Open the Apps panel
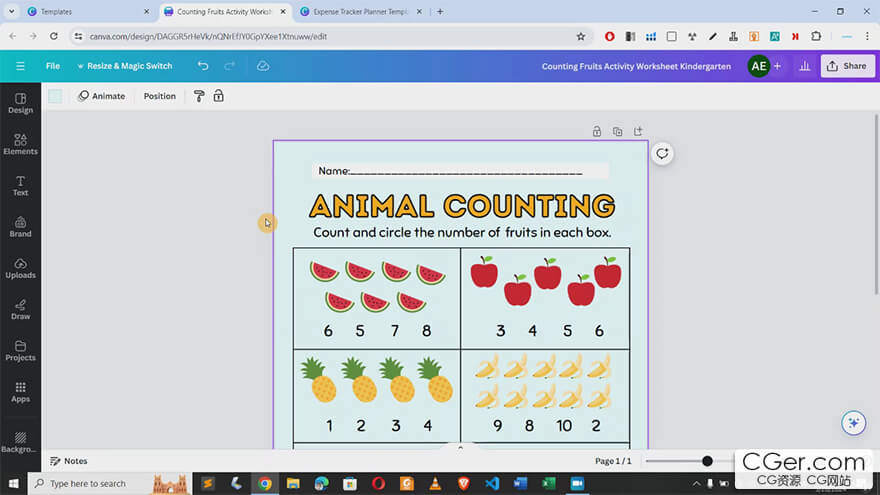Image resolution: width=880 pixels, height=495 pixels. click(x=20, y=392)
